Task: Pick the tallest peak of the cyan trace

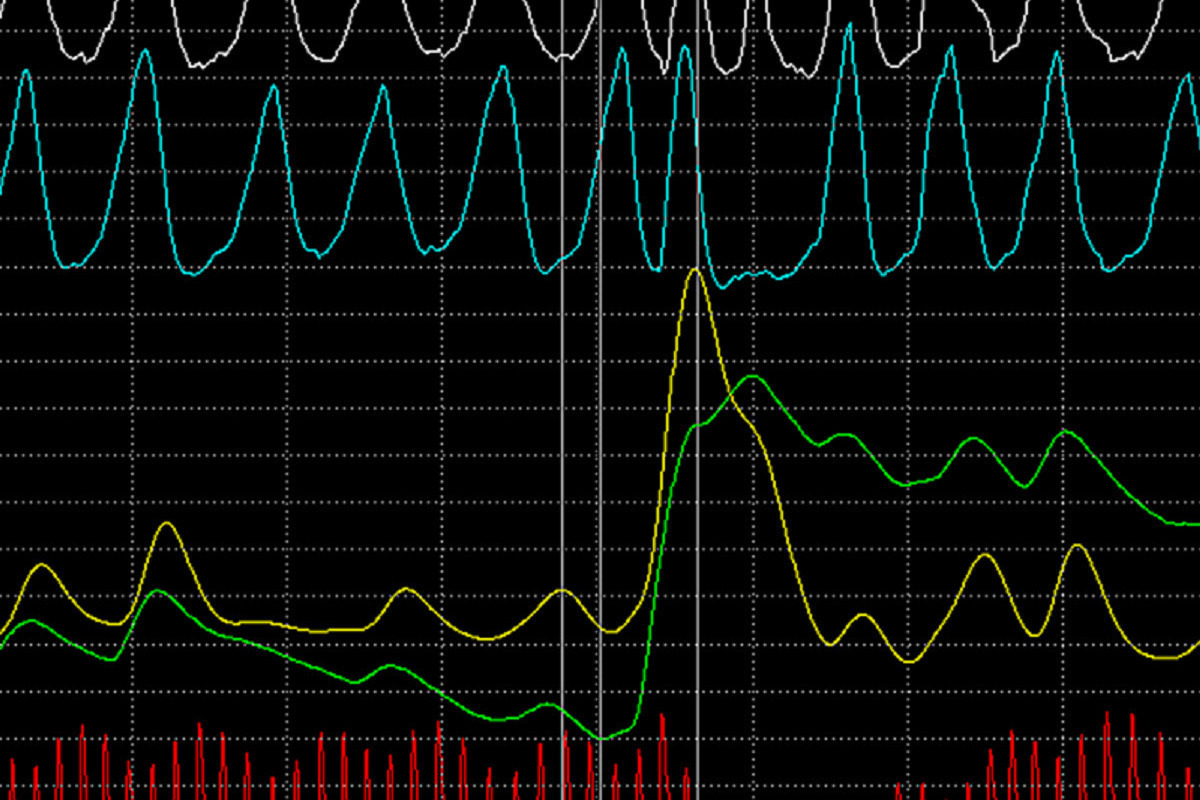Action: (848, 27)
